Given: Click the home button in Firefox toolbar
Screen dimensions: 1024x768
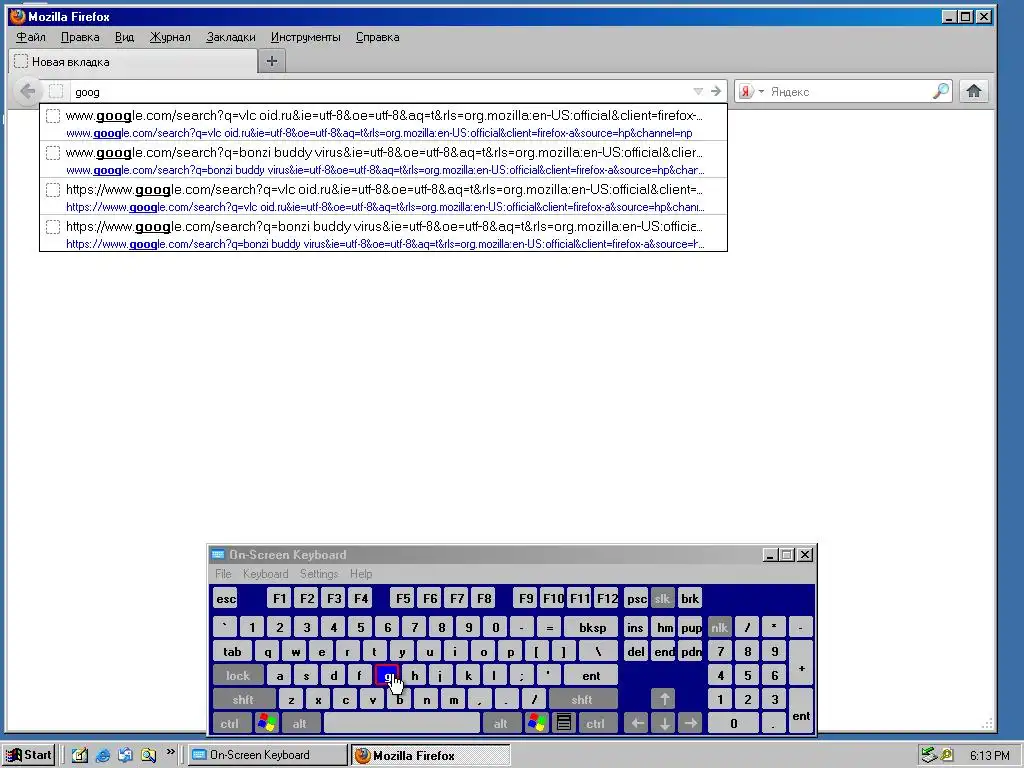Looking at the screenshot, I should tap(974, 91).
